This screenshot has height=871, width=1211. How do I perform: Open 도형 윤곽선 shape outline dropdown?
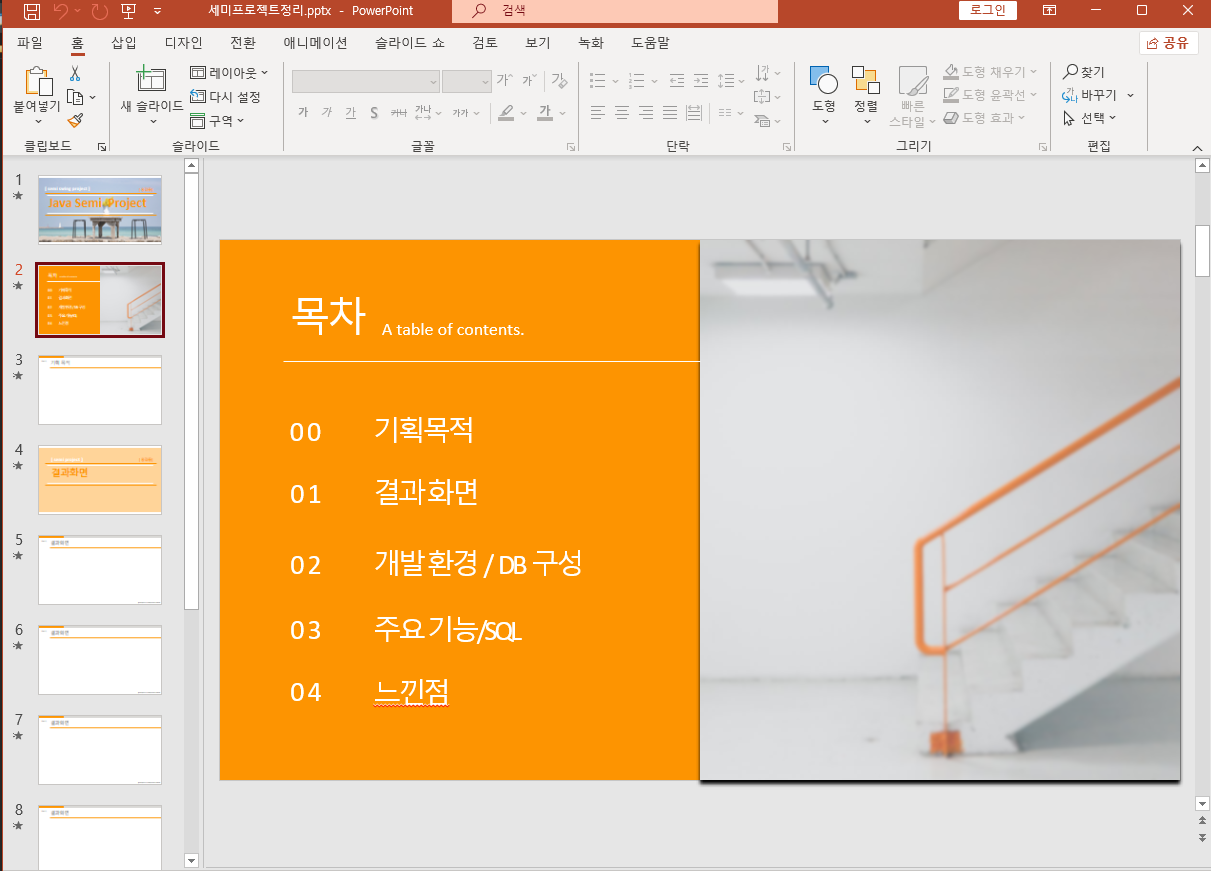coord(990,95)
